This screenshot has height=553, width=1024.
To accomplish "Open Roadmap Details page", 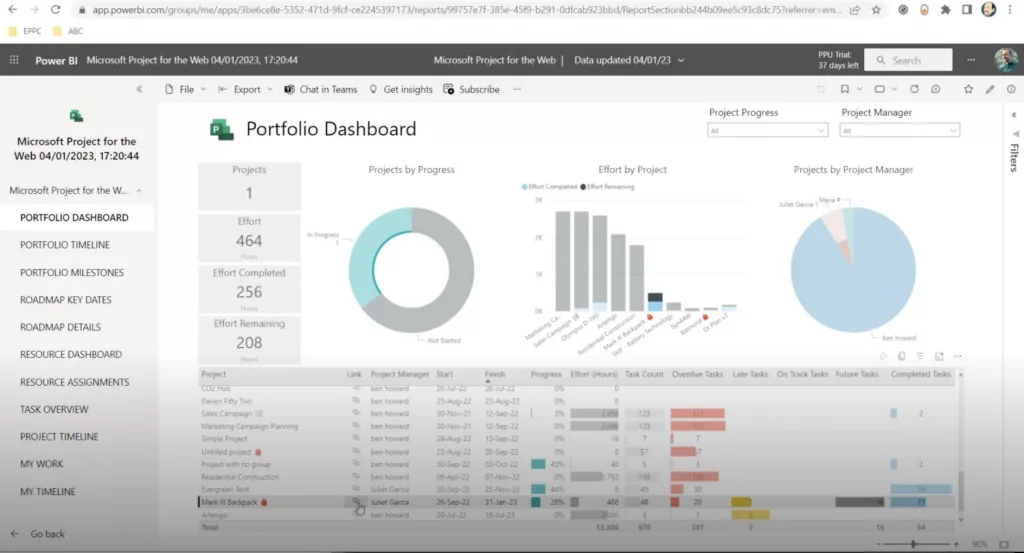I will tap(60, 327).
